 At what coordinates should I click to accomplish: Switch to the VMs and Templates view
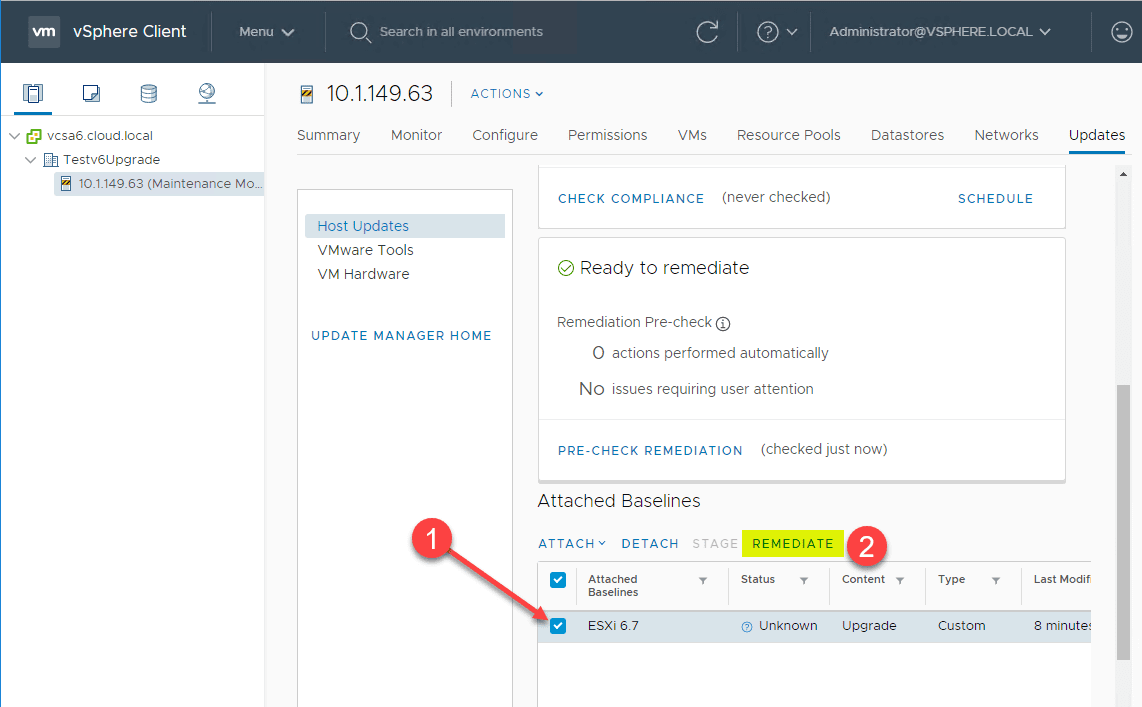point(91,91)
